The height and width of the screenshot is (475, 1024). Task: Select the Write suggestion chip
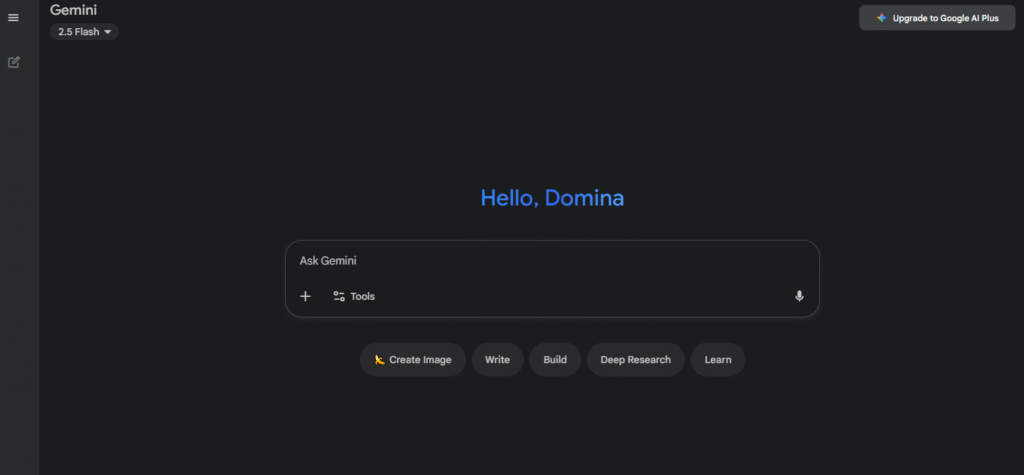click(497, 360)
